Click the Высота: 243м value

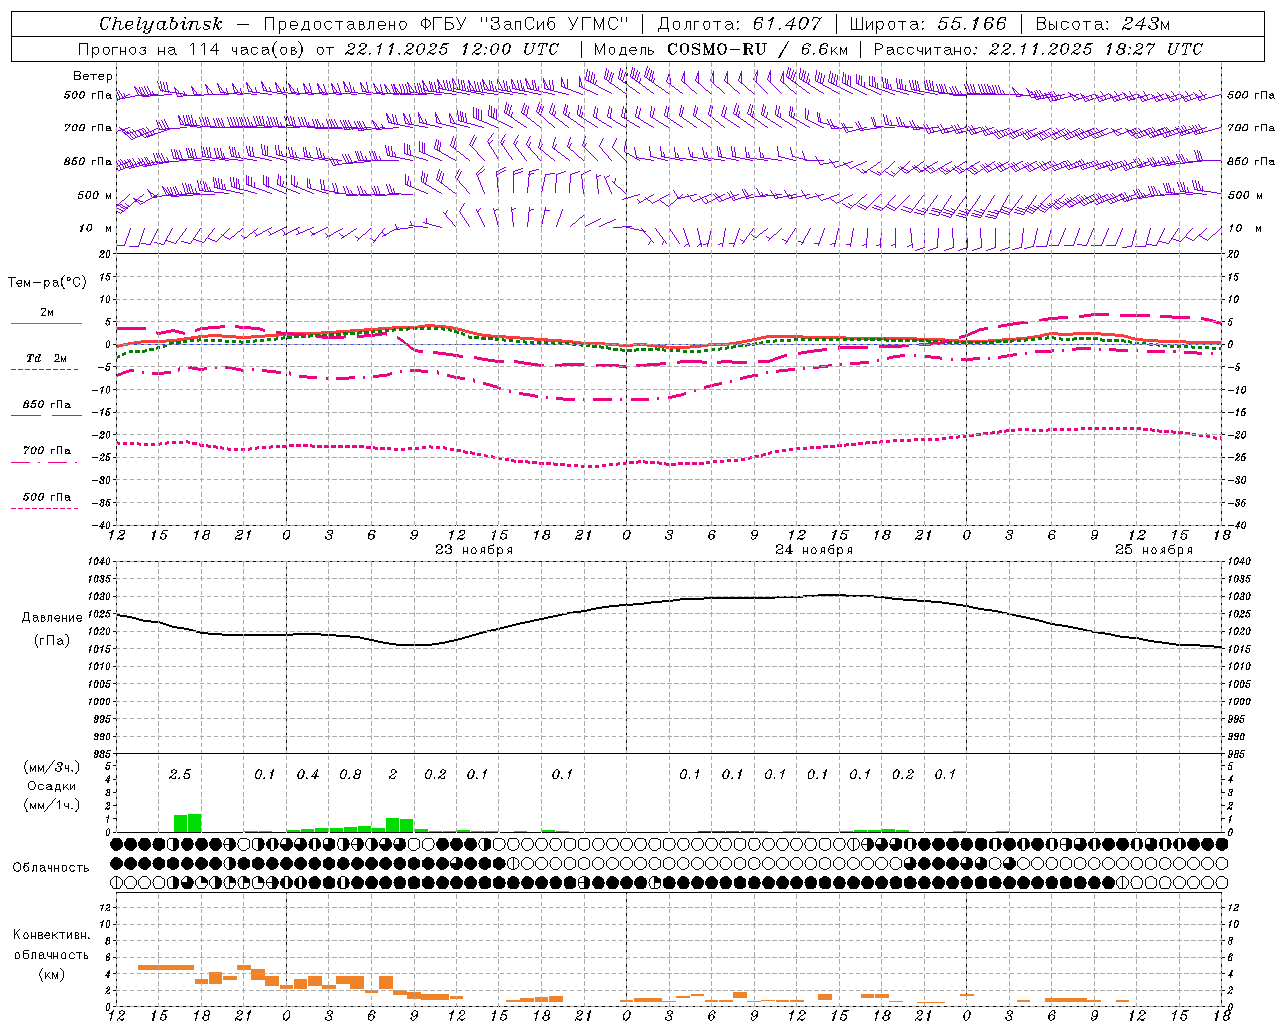(x=1102, y=24)
